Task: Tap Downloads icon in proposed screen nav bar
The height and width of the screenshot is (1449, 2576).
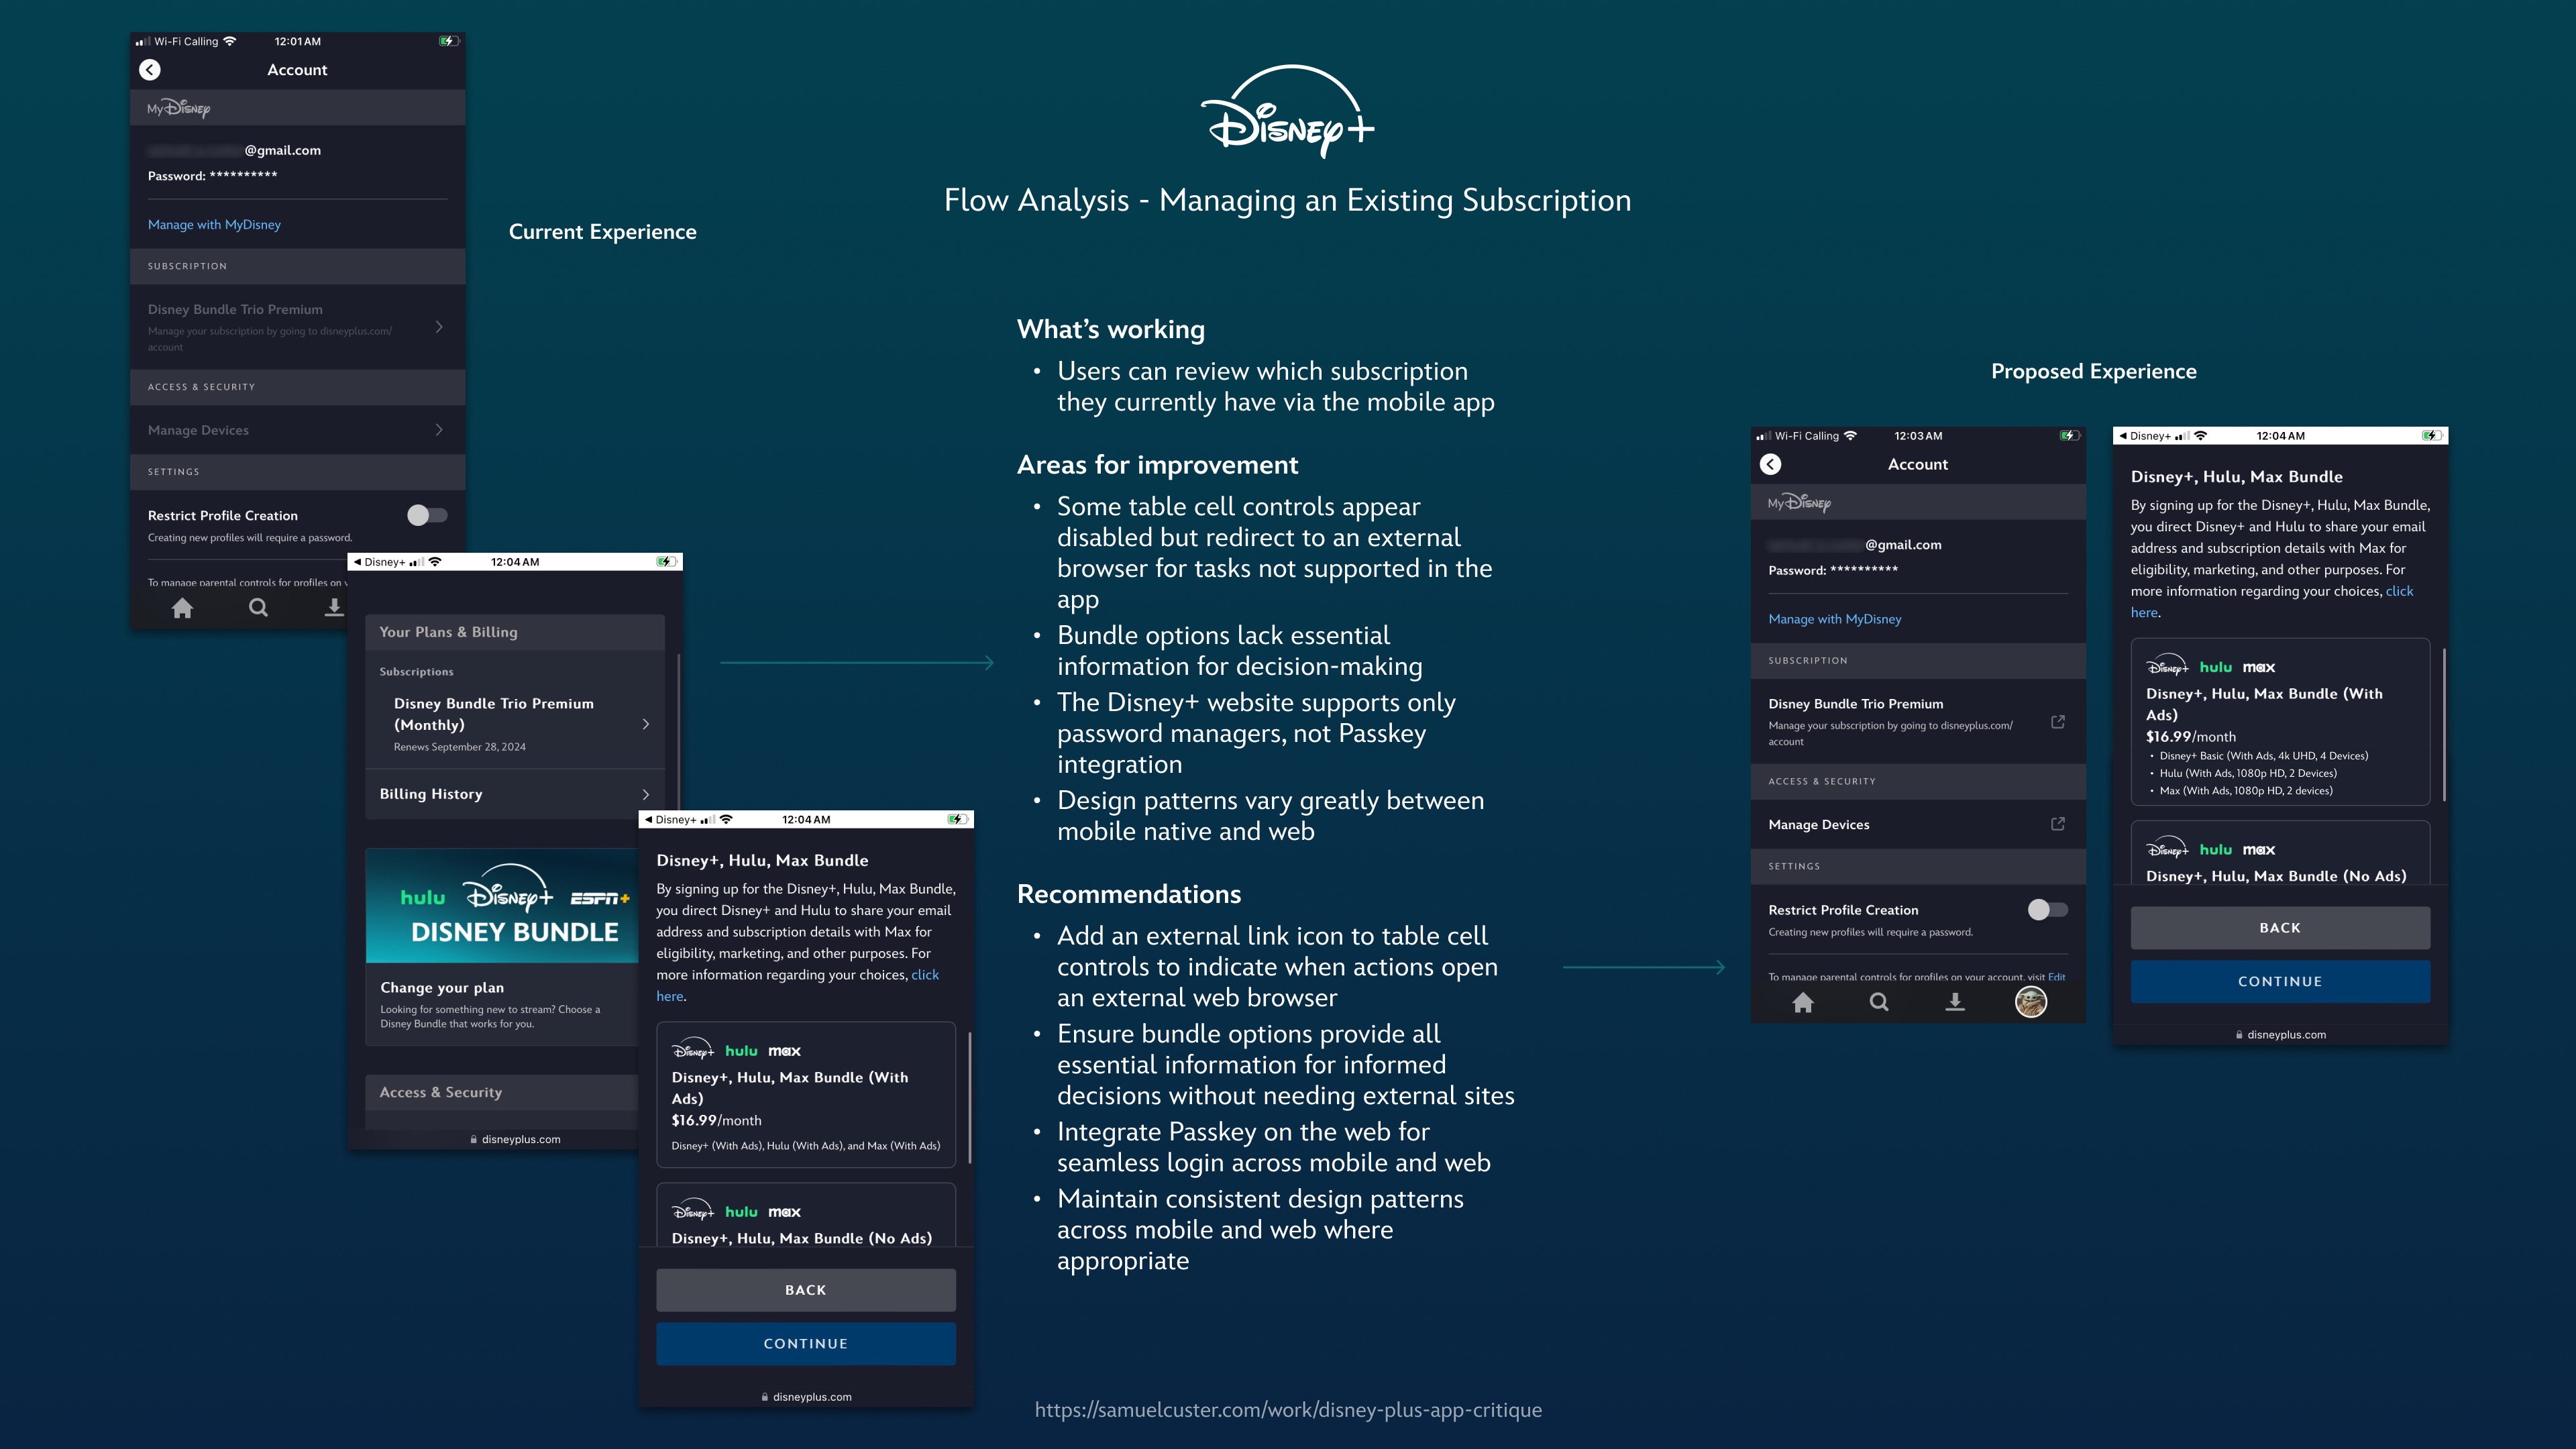Action: pyautogui.click(x=1954, y=1002)
